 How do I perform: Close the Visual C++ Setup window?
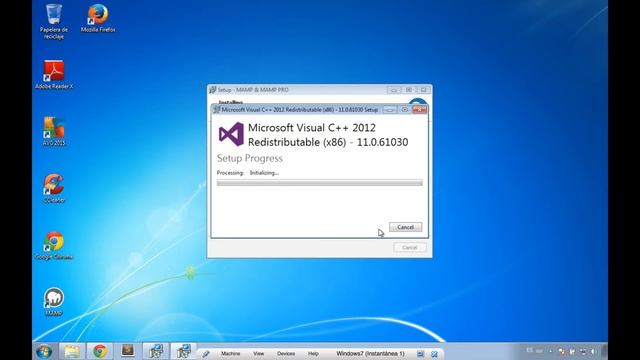pos(419,109)
